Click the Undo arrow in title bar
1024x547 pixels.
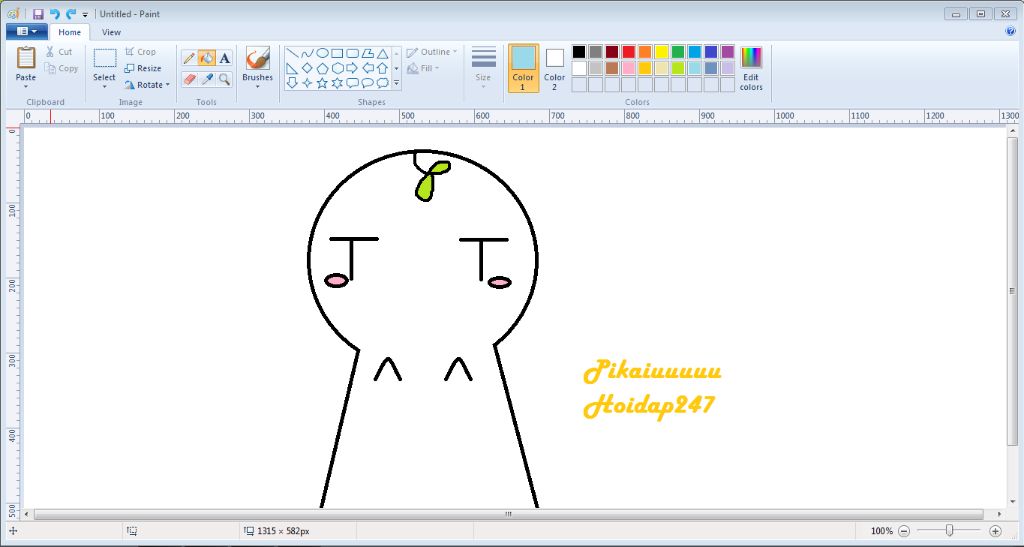[x=55, y=14]
